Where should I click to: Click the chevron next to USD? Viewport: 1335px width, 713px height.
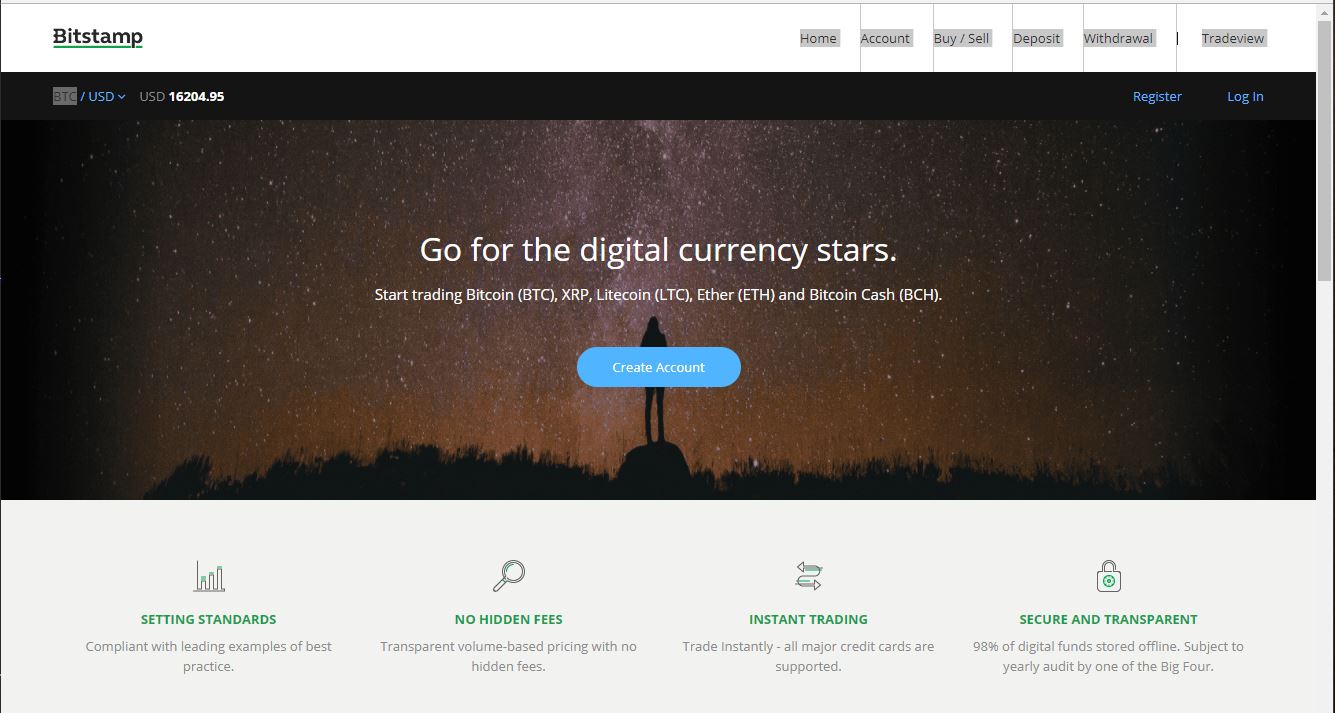click(x=121, y=97)
